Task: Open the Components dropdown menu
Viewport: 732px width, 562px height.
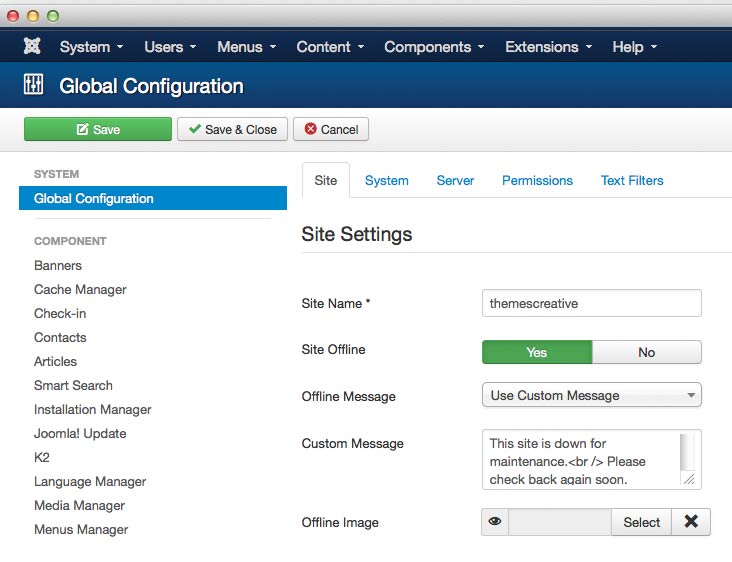Action: tap(434, 47)
